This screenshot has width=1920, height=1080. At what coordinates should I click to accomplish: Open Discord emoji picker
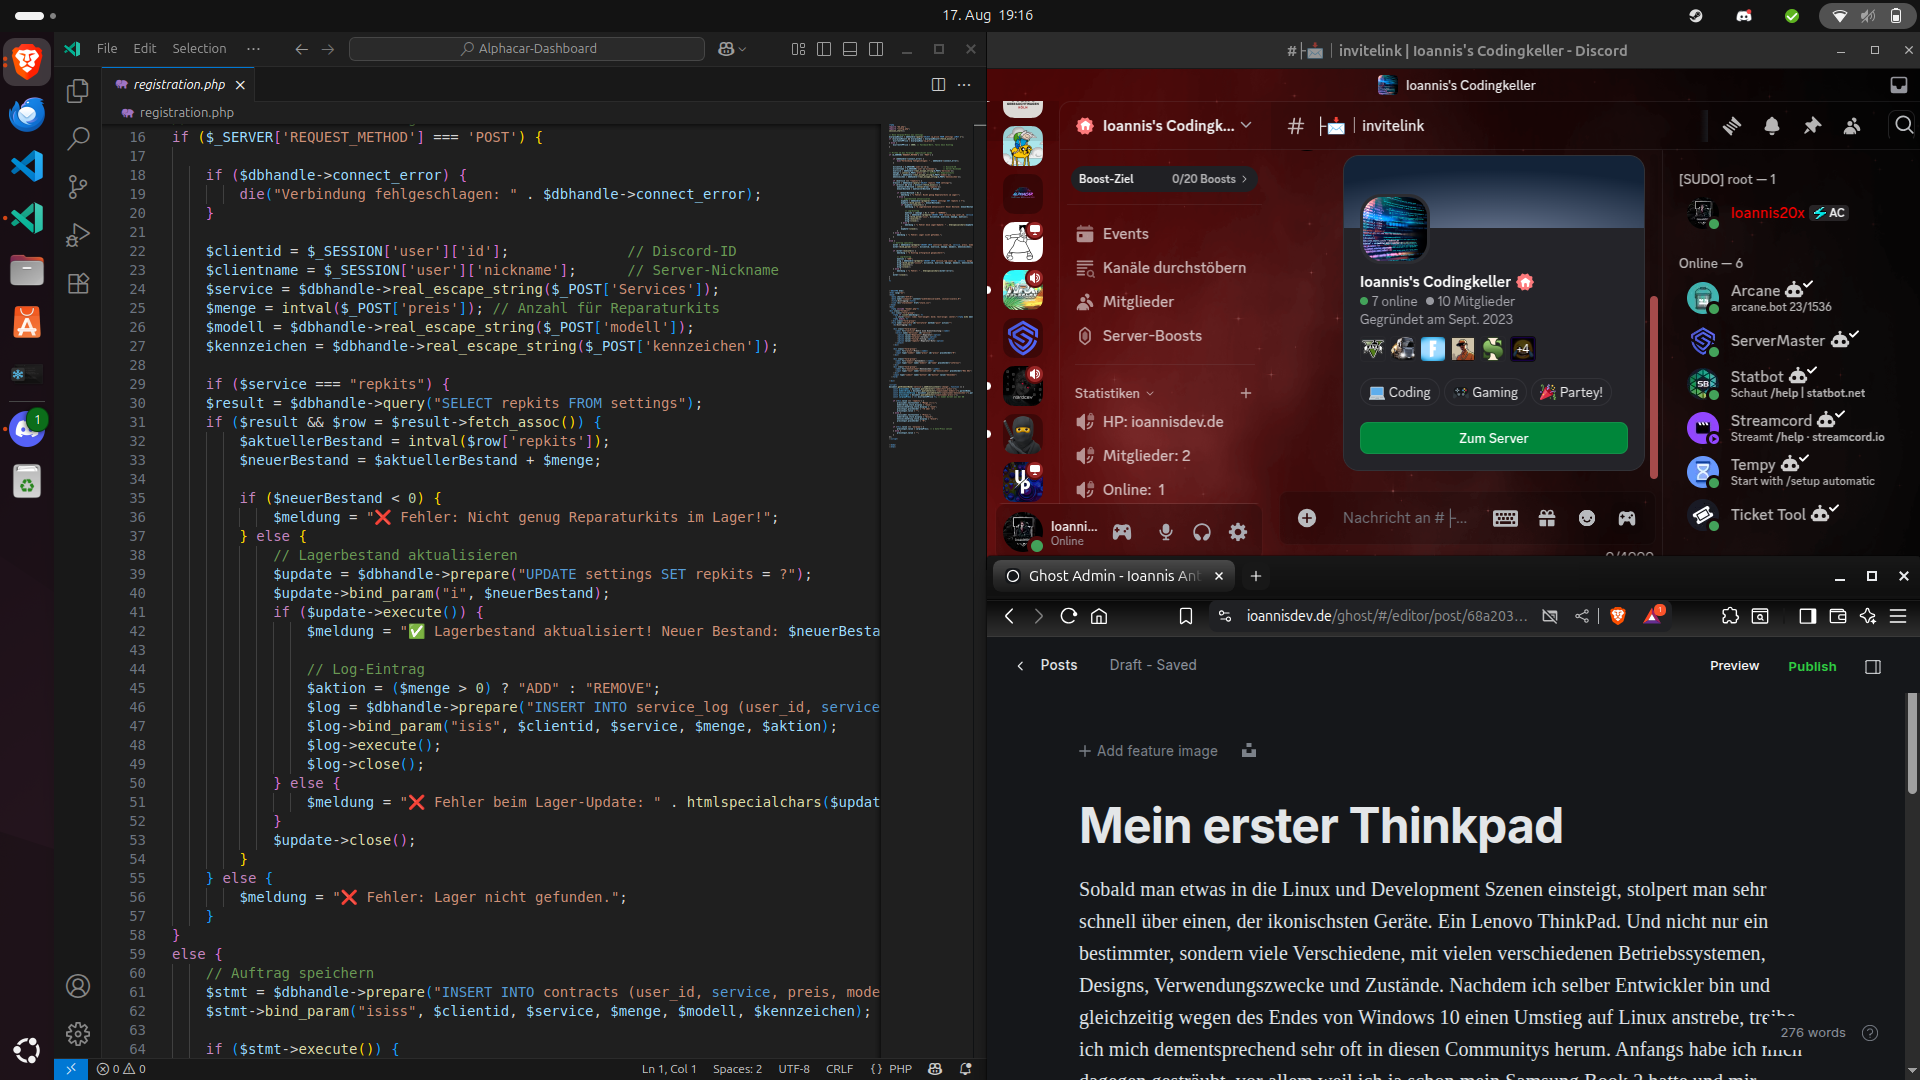tap(1587, 518)
